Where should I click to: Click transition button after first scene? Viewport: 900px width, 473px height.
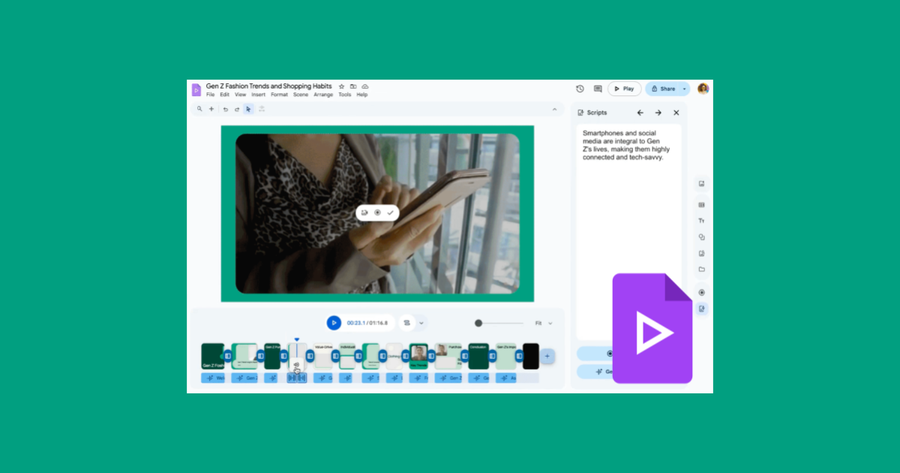(x=228, y=356)
